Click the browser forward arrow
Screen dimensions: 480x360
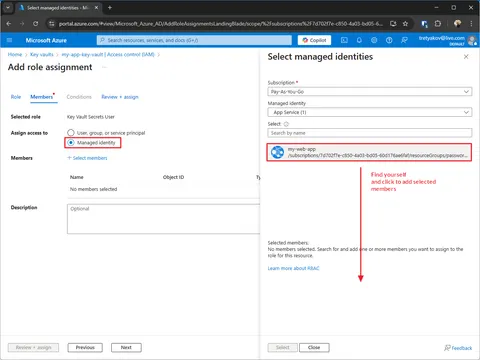22,24
